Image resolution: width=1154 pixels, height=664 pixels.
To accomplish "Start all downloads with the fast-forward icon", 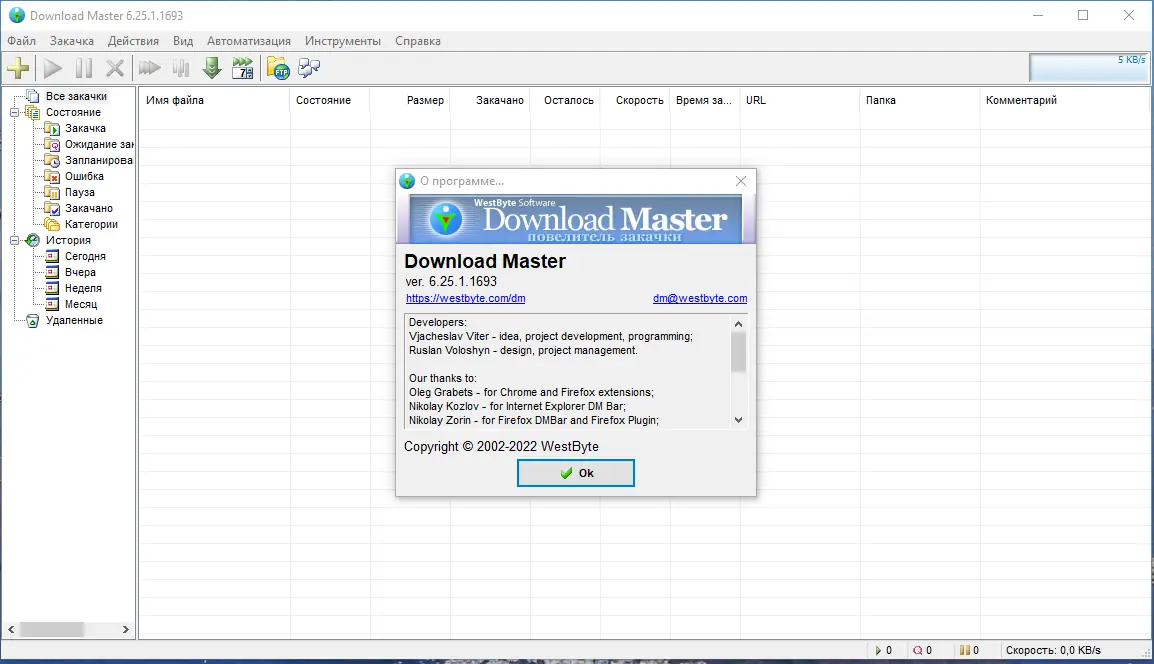I will tap(150, 68).
